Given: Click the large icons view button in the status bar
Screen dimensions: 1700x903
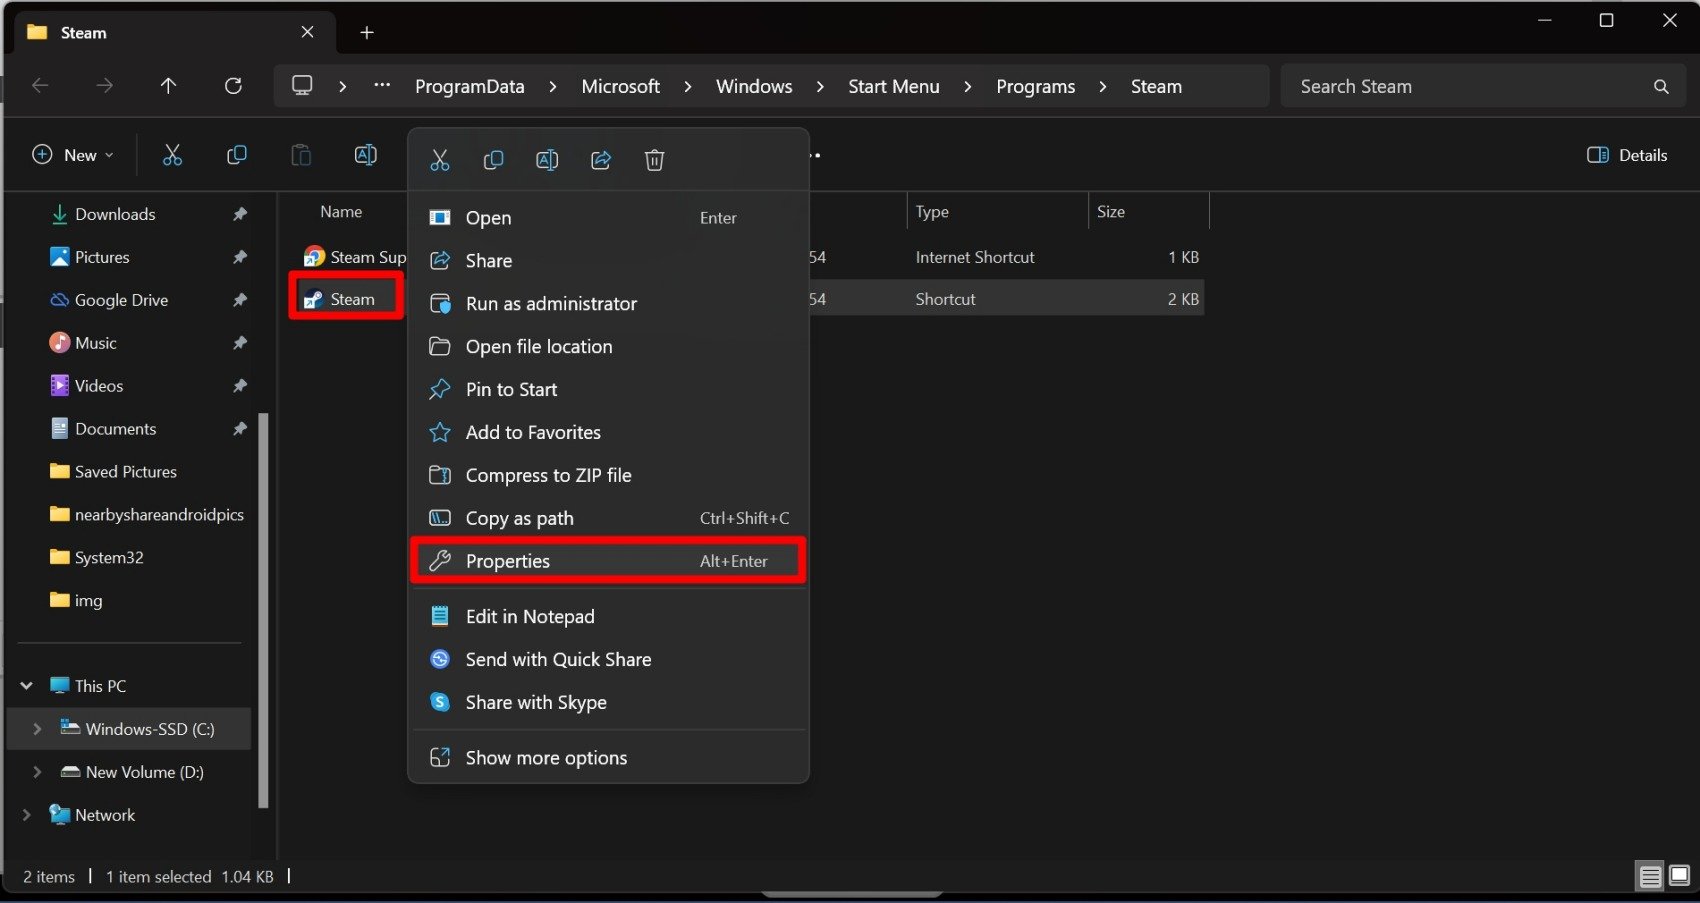Looking at the screenshot, I should (1679, 876).
